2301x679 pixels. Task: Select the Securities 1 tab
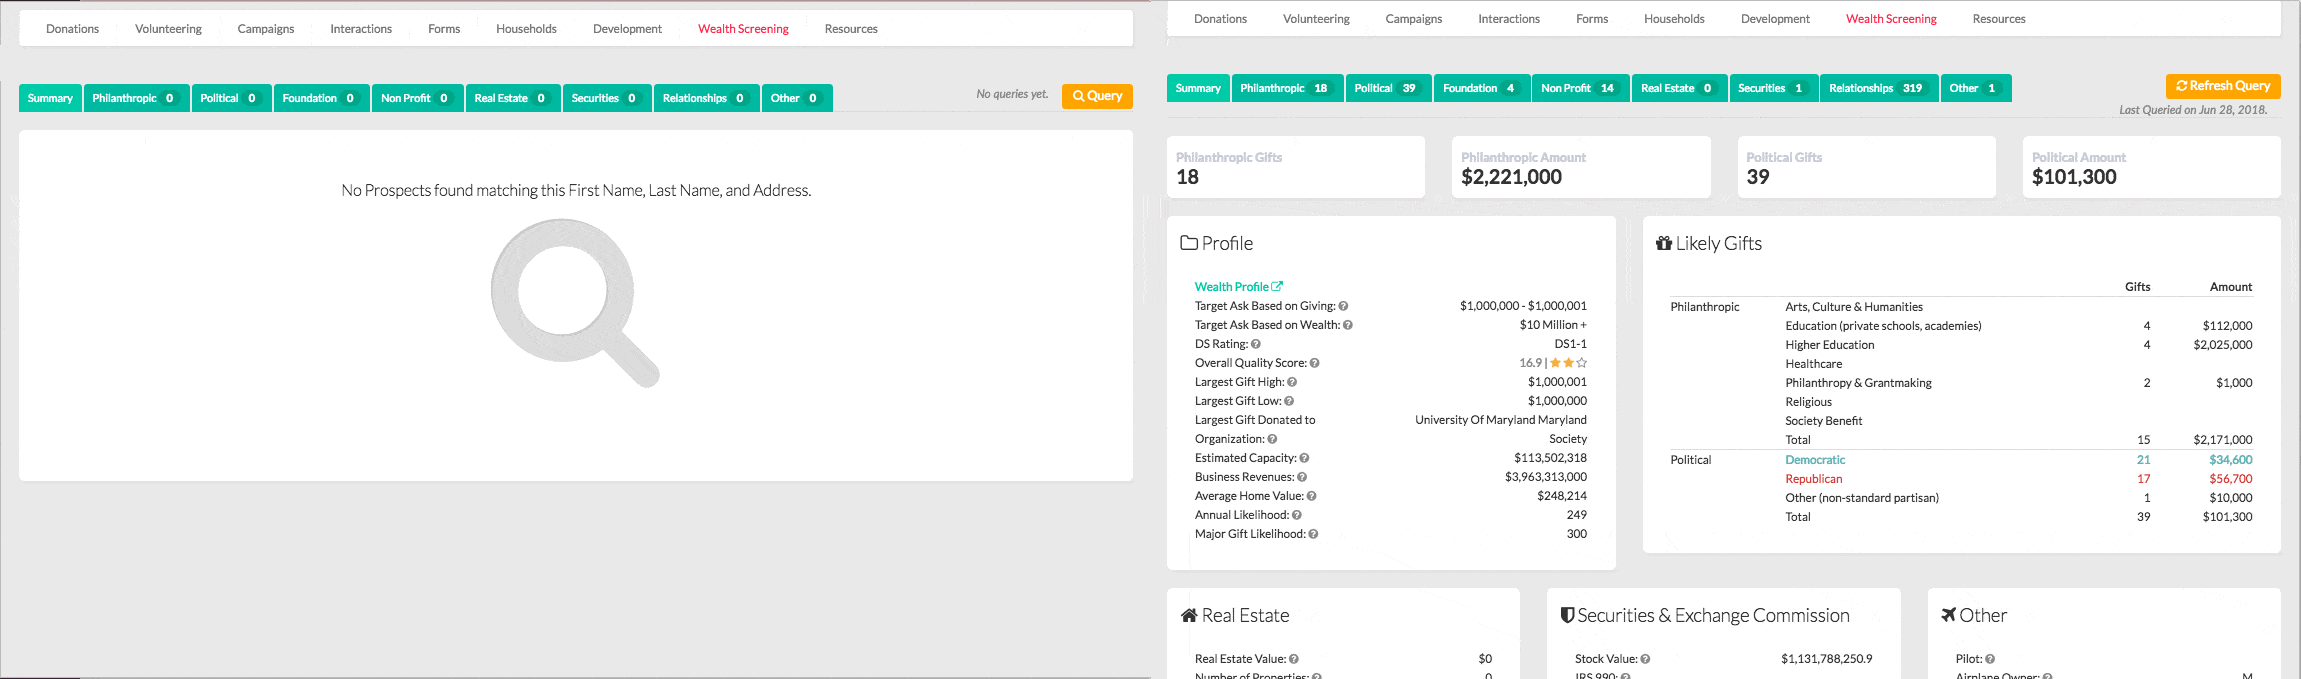click(1773, 88)
